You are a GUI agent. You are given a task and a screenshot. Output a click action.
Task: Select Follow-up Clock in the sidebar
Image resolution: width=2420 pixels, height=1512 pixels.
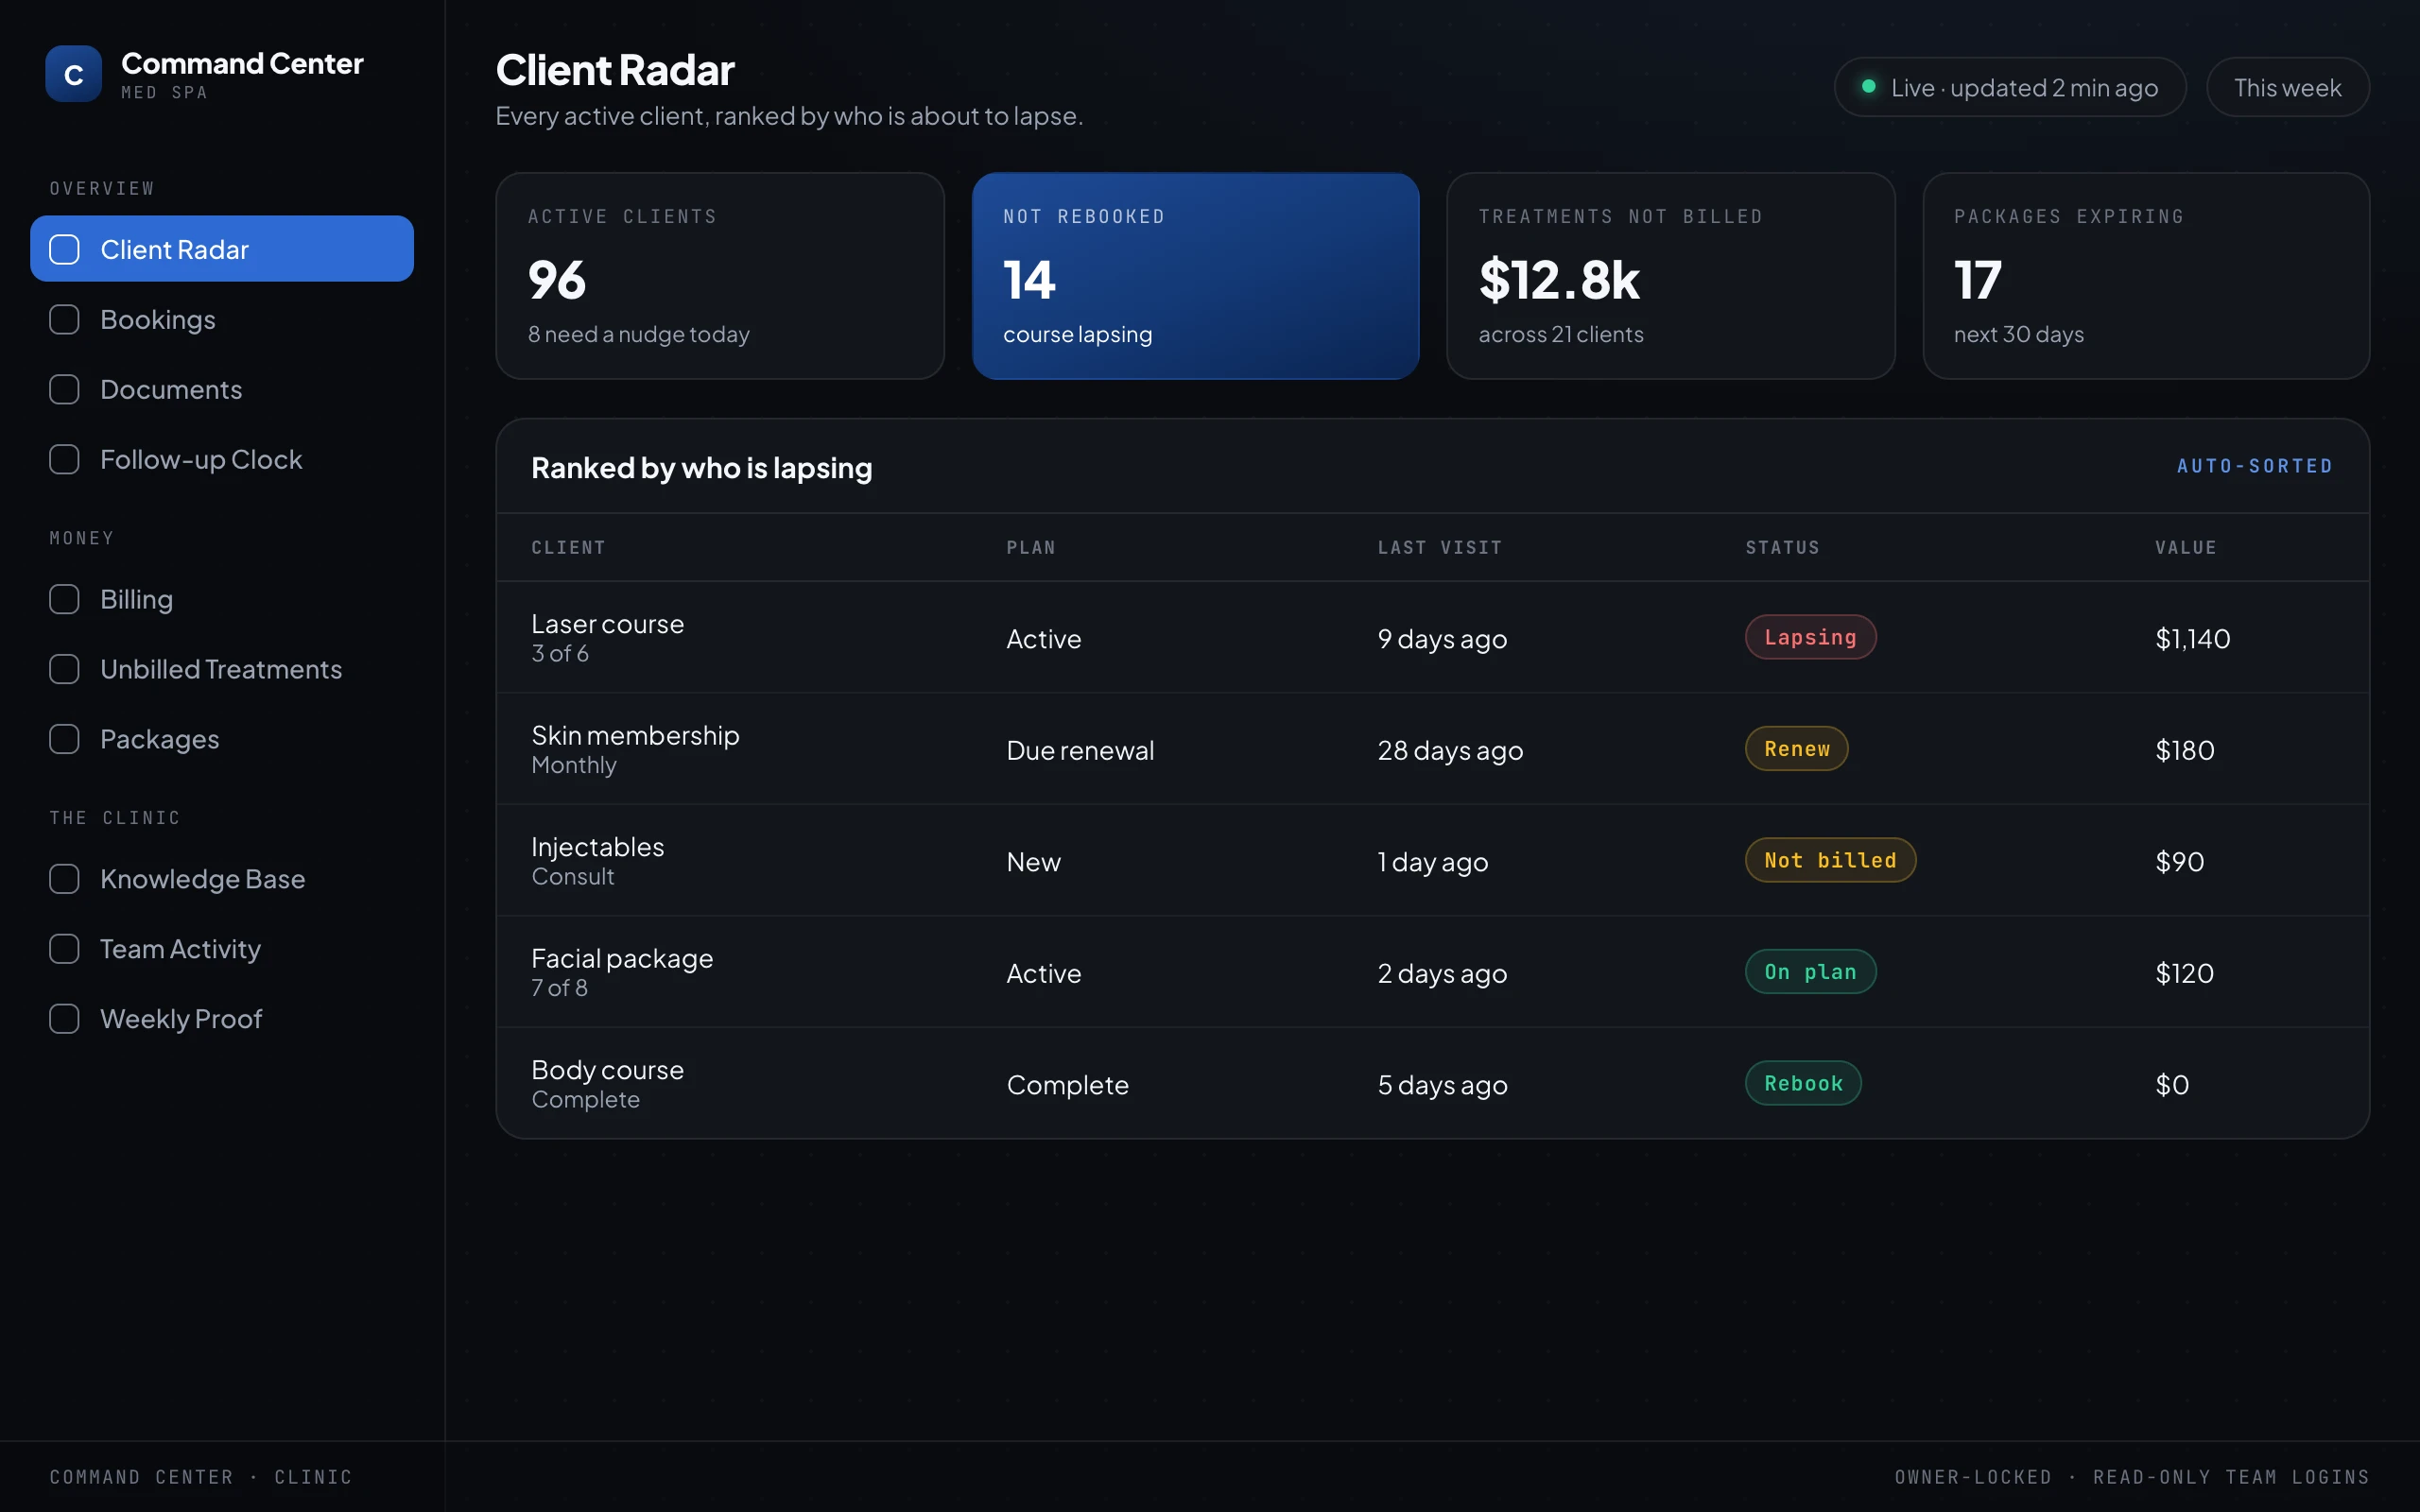pos(222,459)
